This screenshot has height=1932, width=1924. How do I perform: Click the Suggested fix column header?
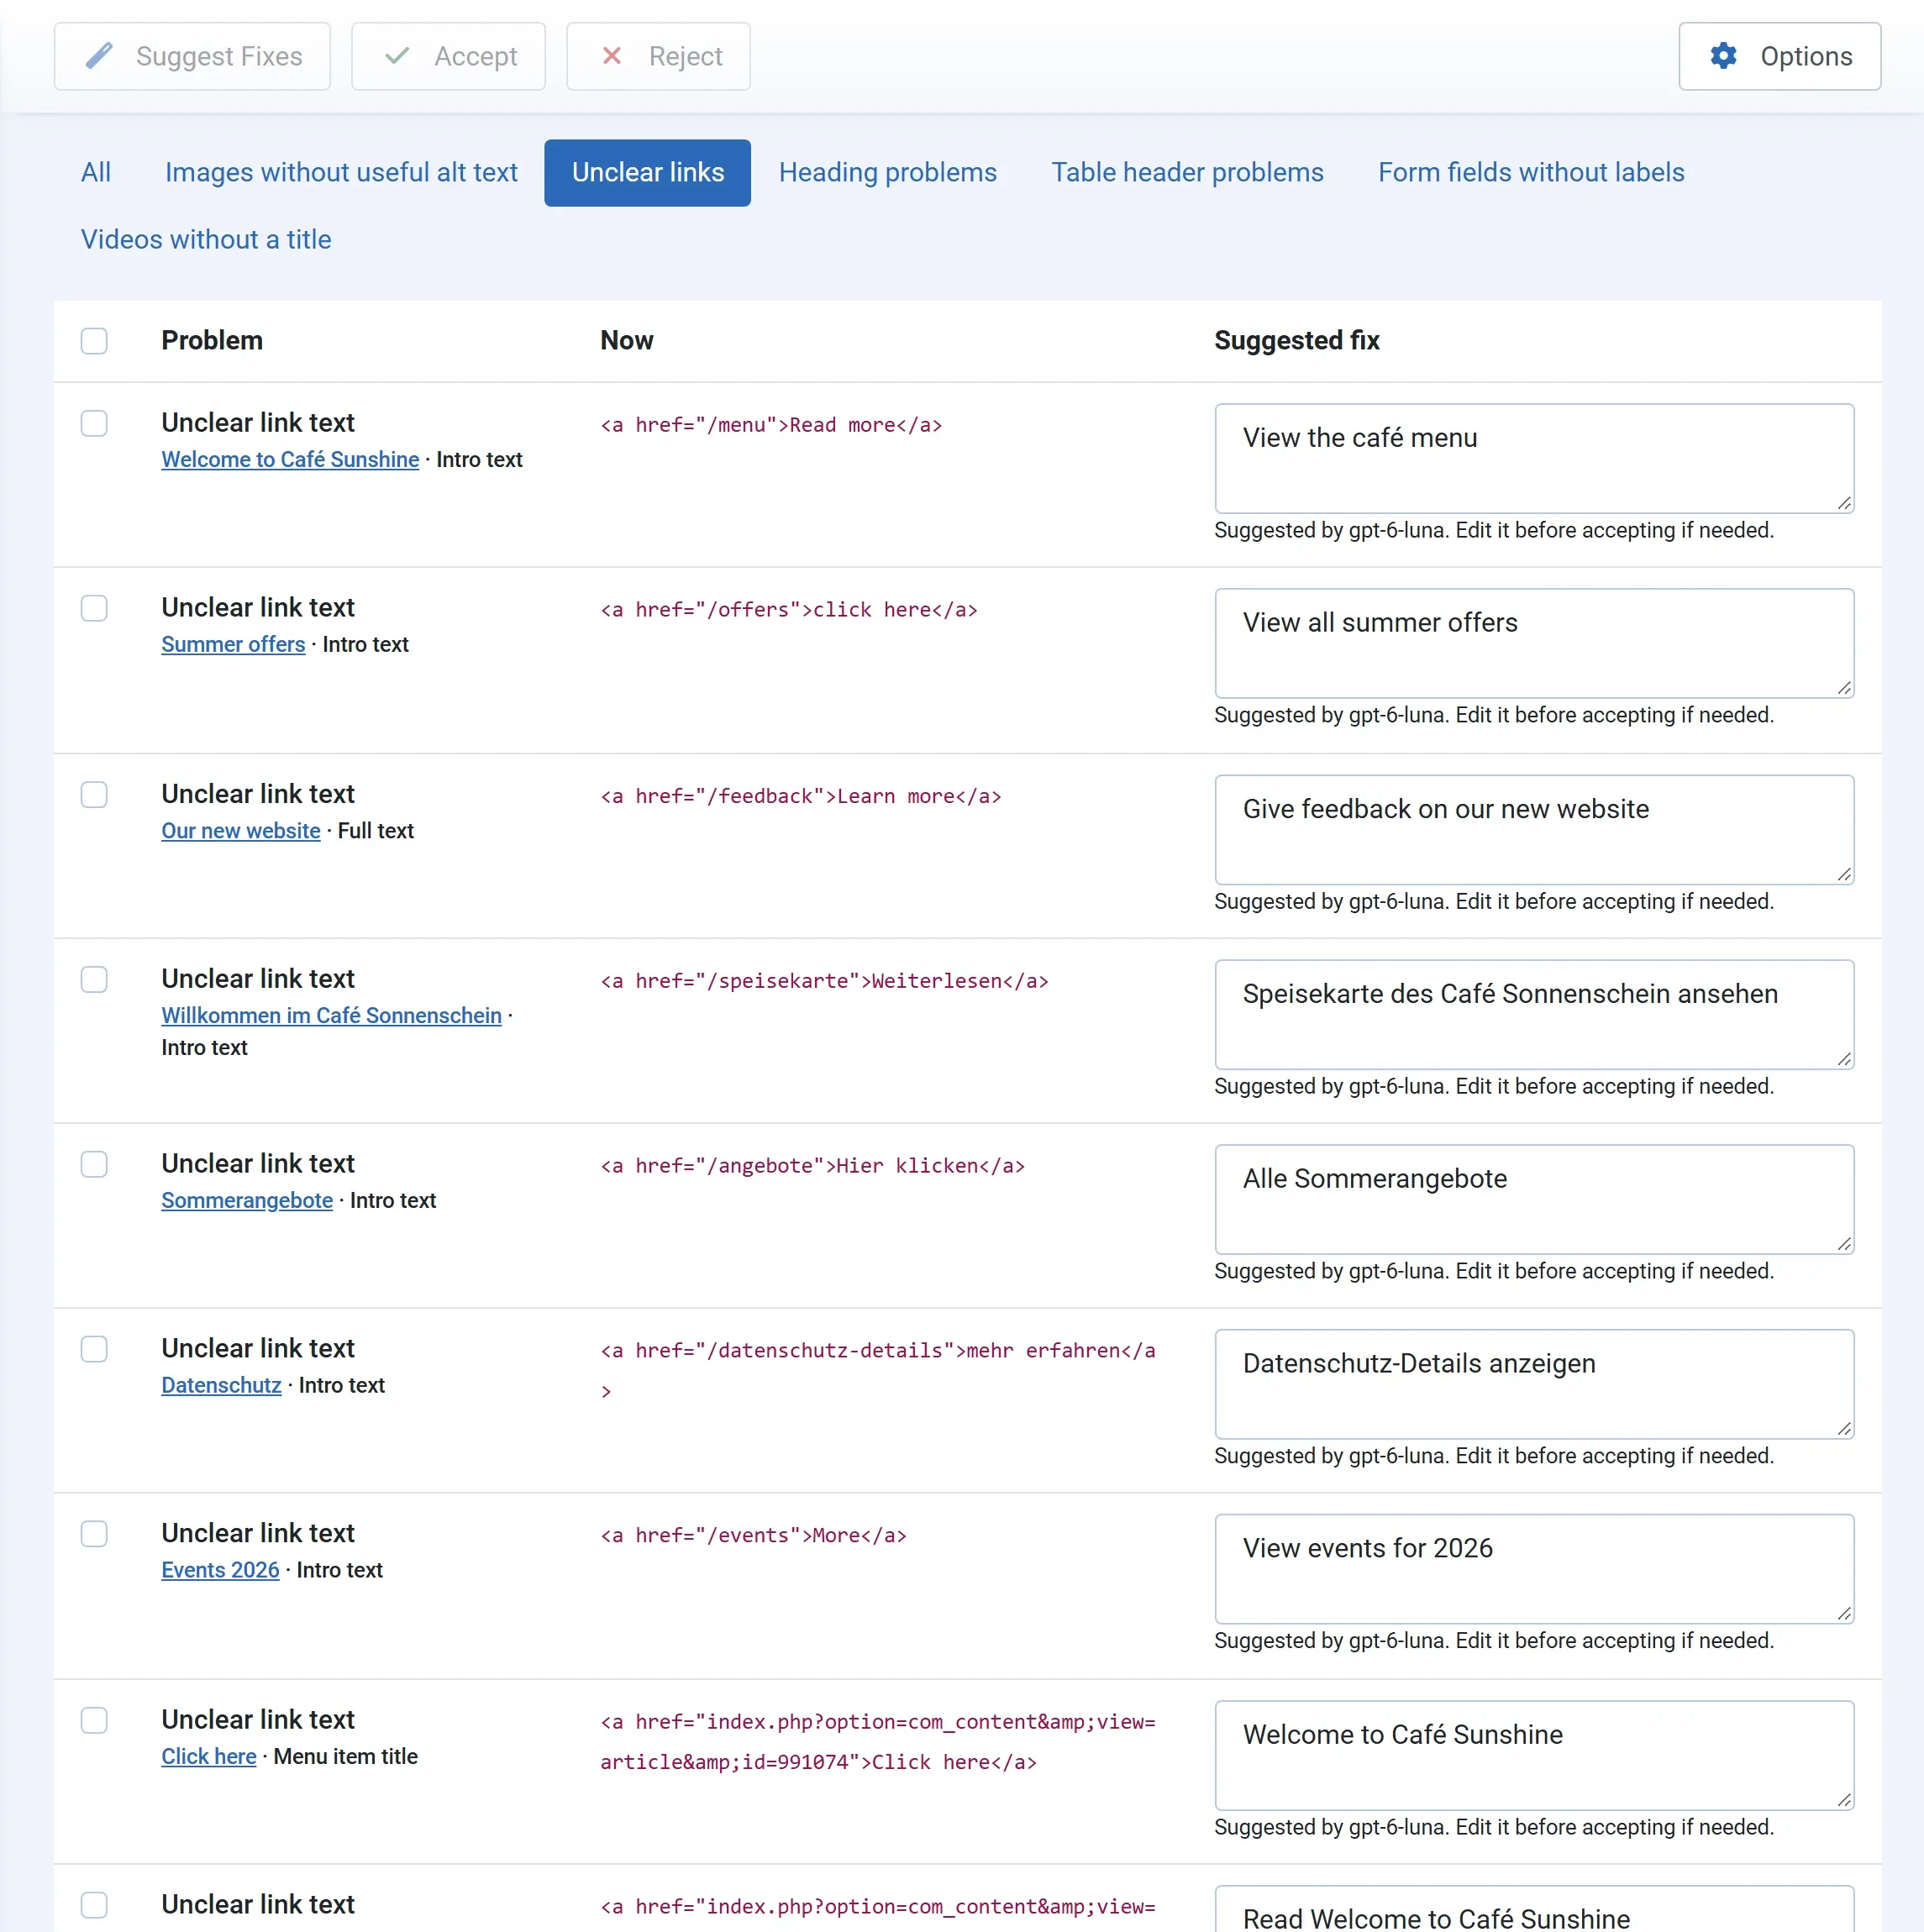(1296, 341)
